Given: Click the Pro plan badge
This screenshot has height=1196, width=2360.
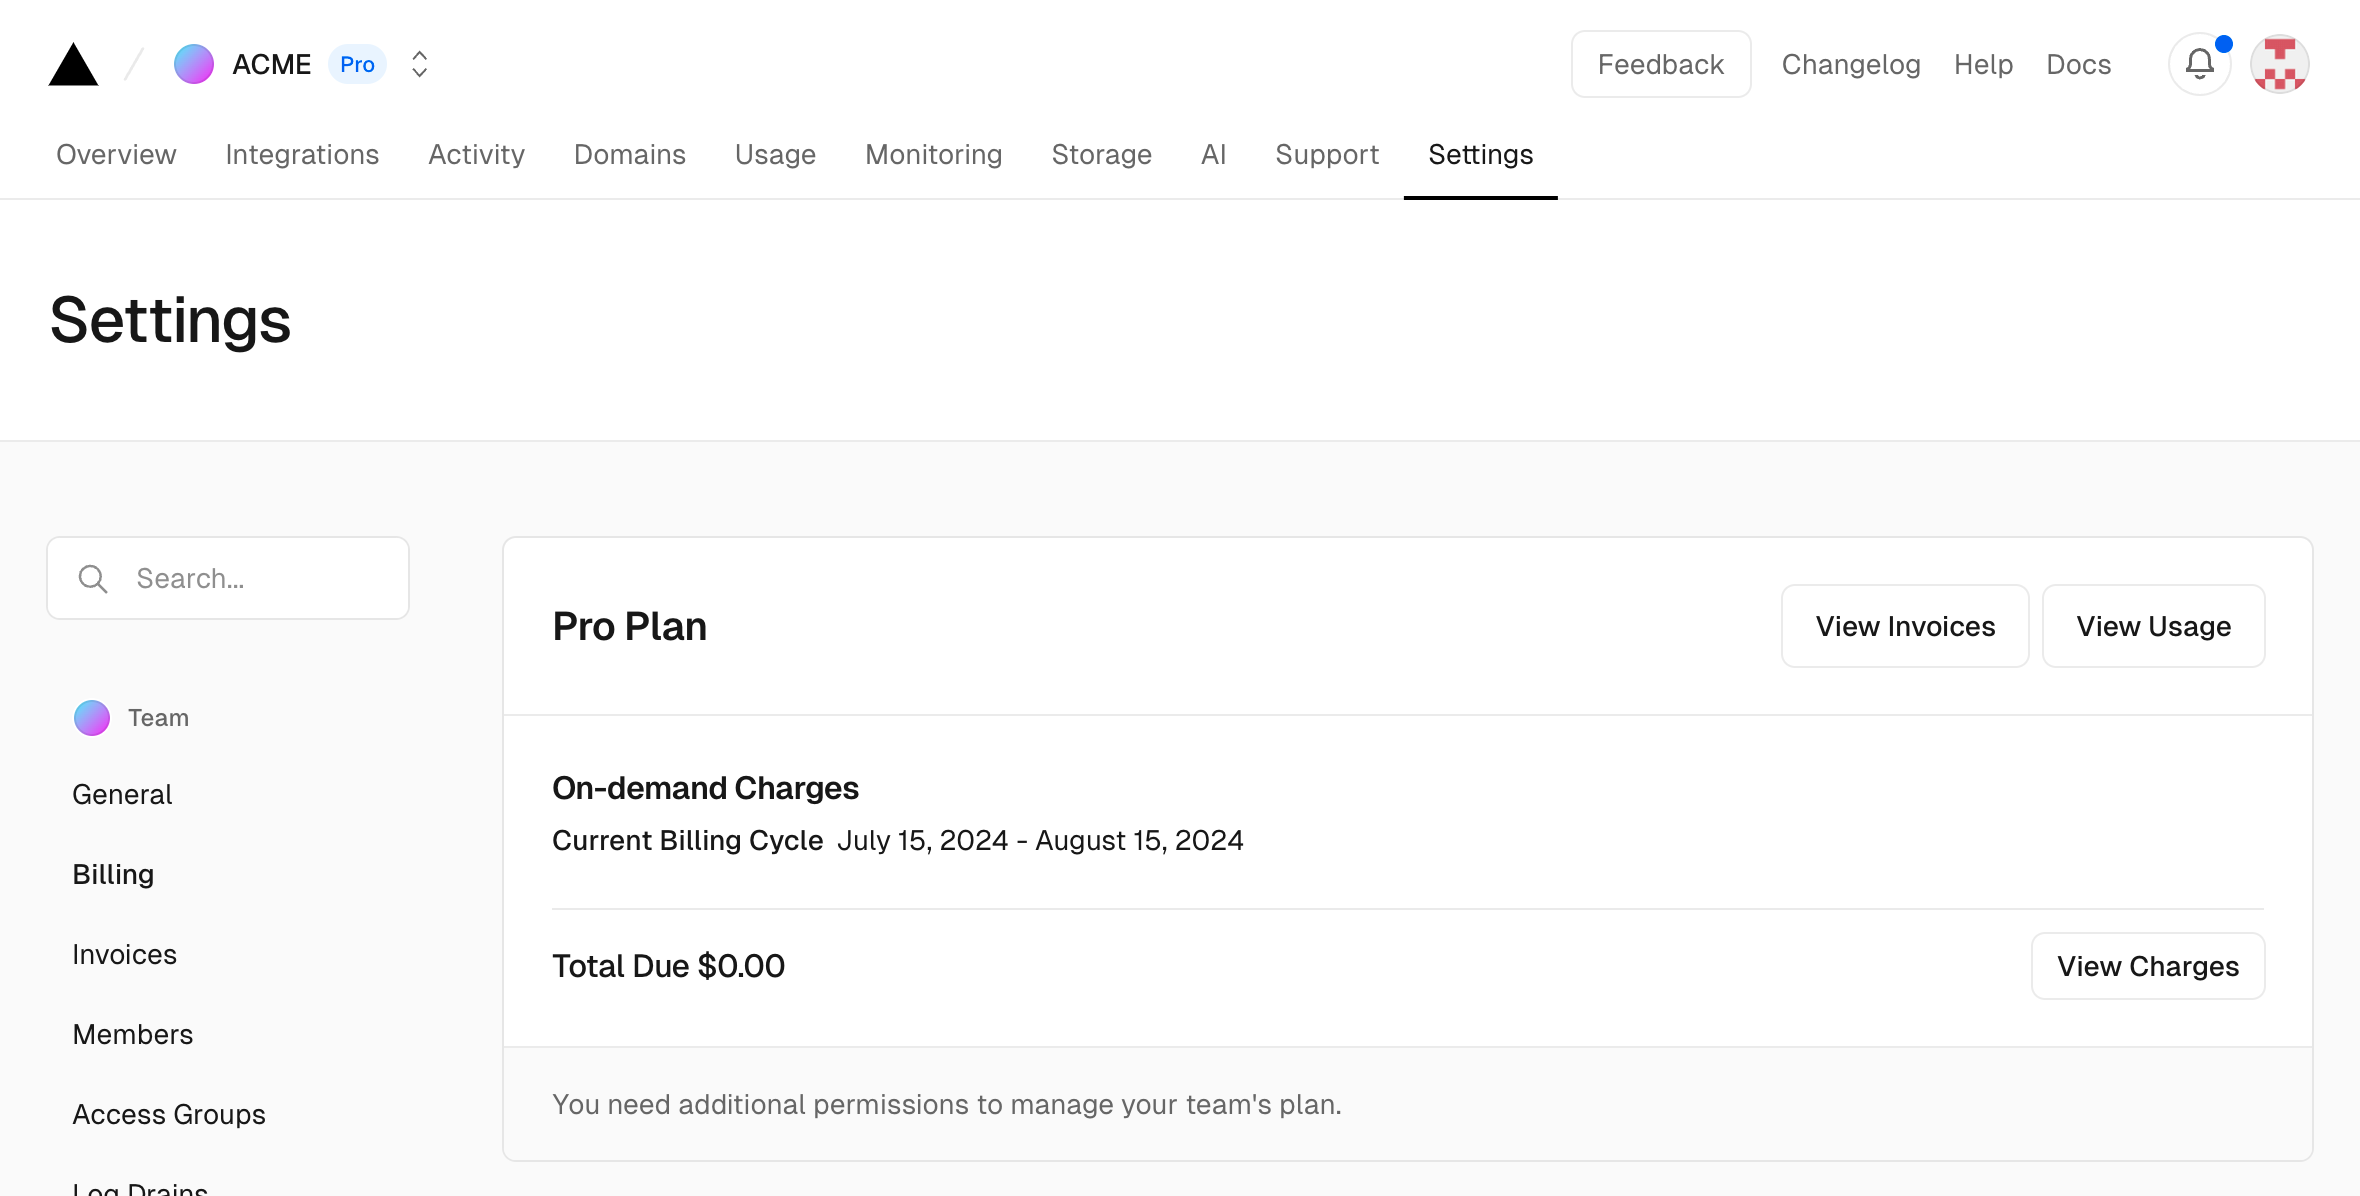Looking at the screenshot, I should click(357, 64).
